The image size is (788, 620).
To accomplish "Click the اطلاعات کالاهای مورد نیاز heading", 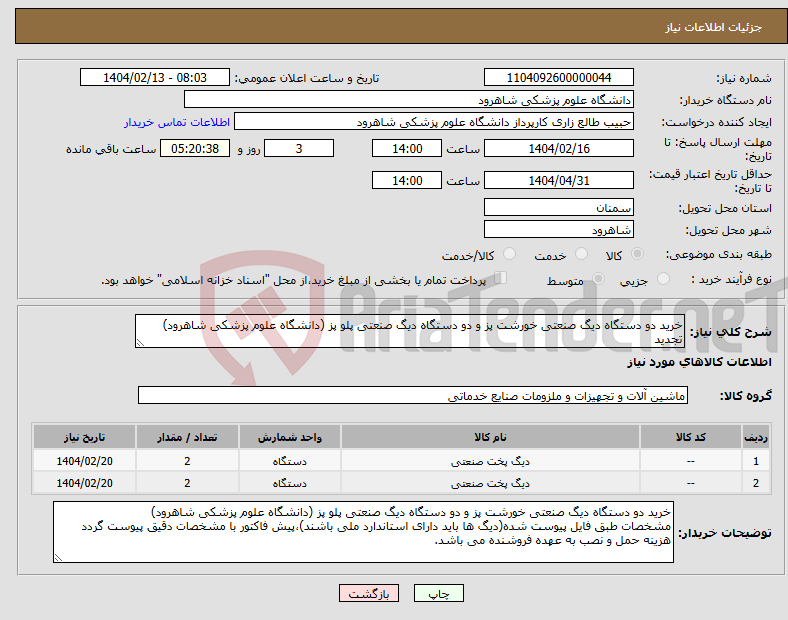I will click(x=699, y=362).
